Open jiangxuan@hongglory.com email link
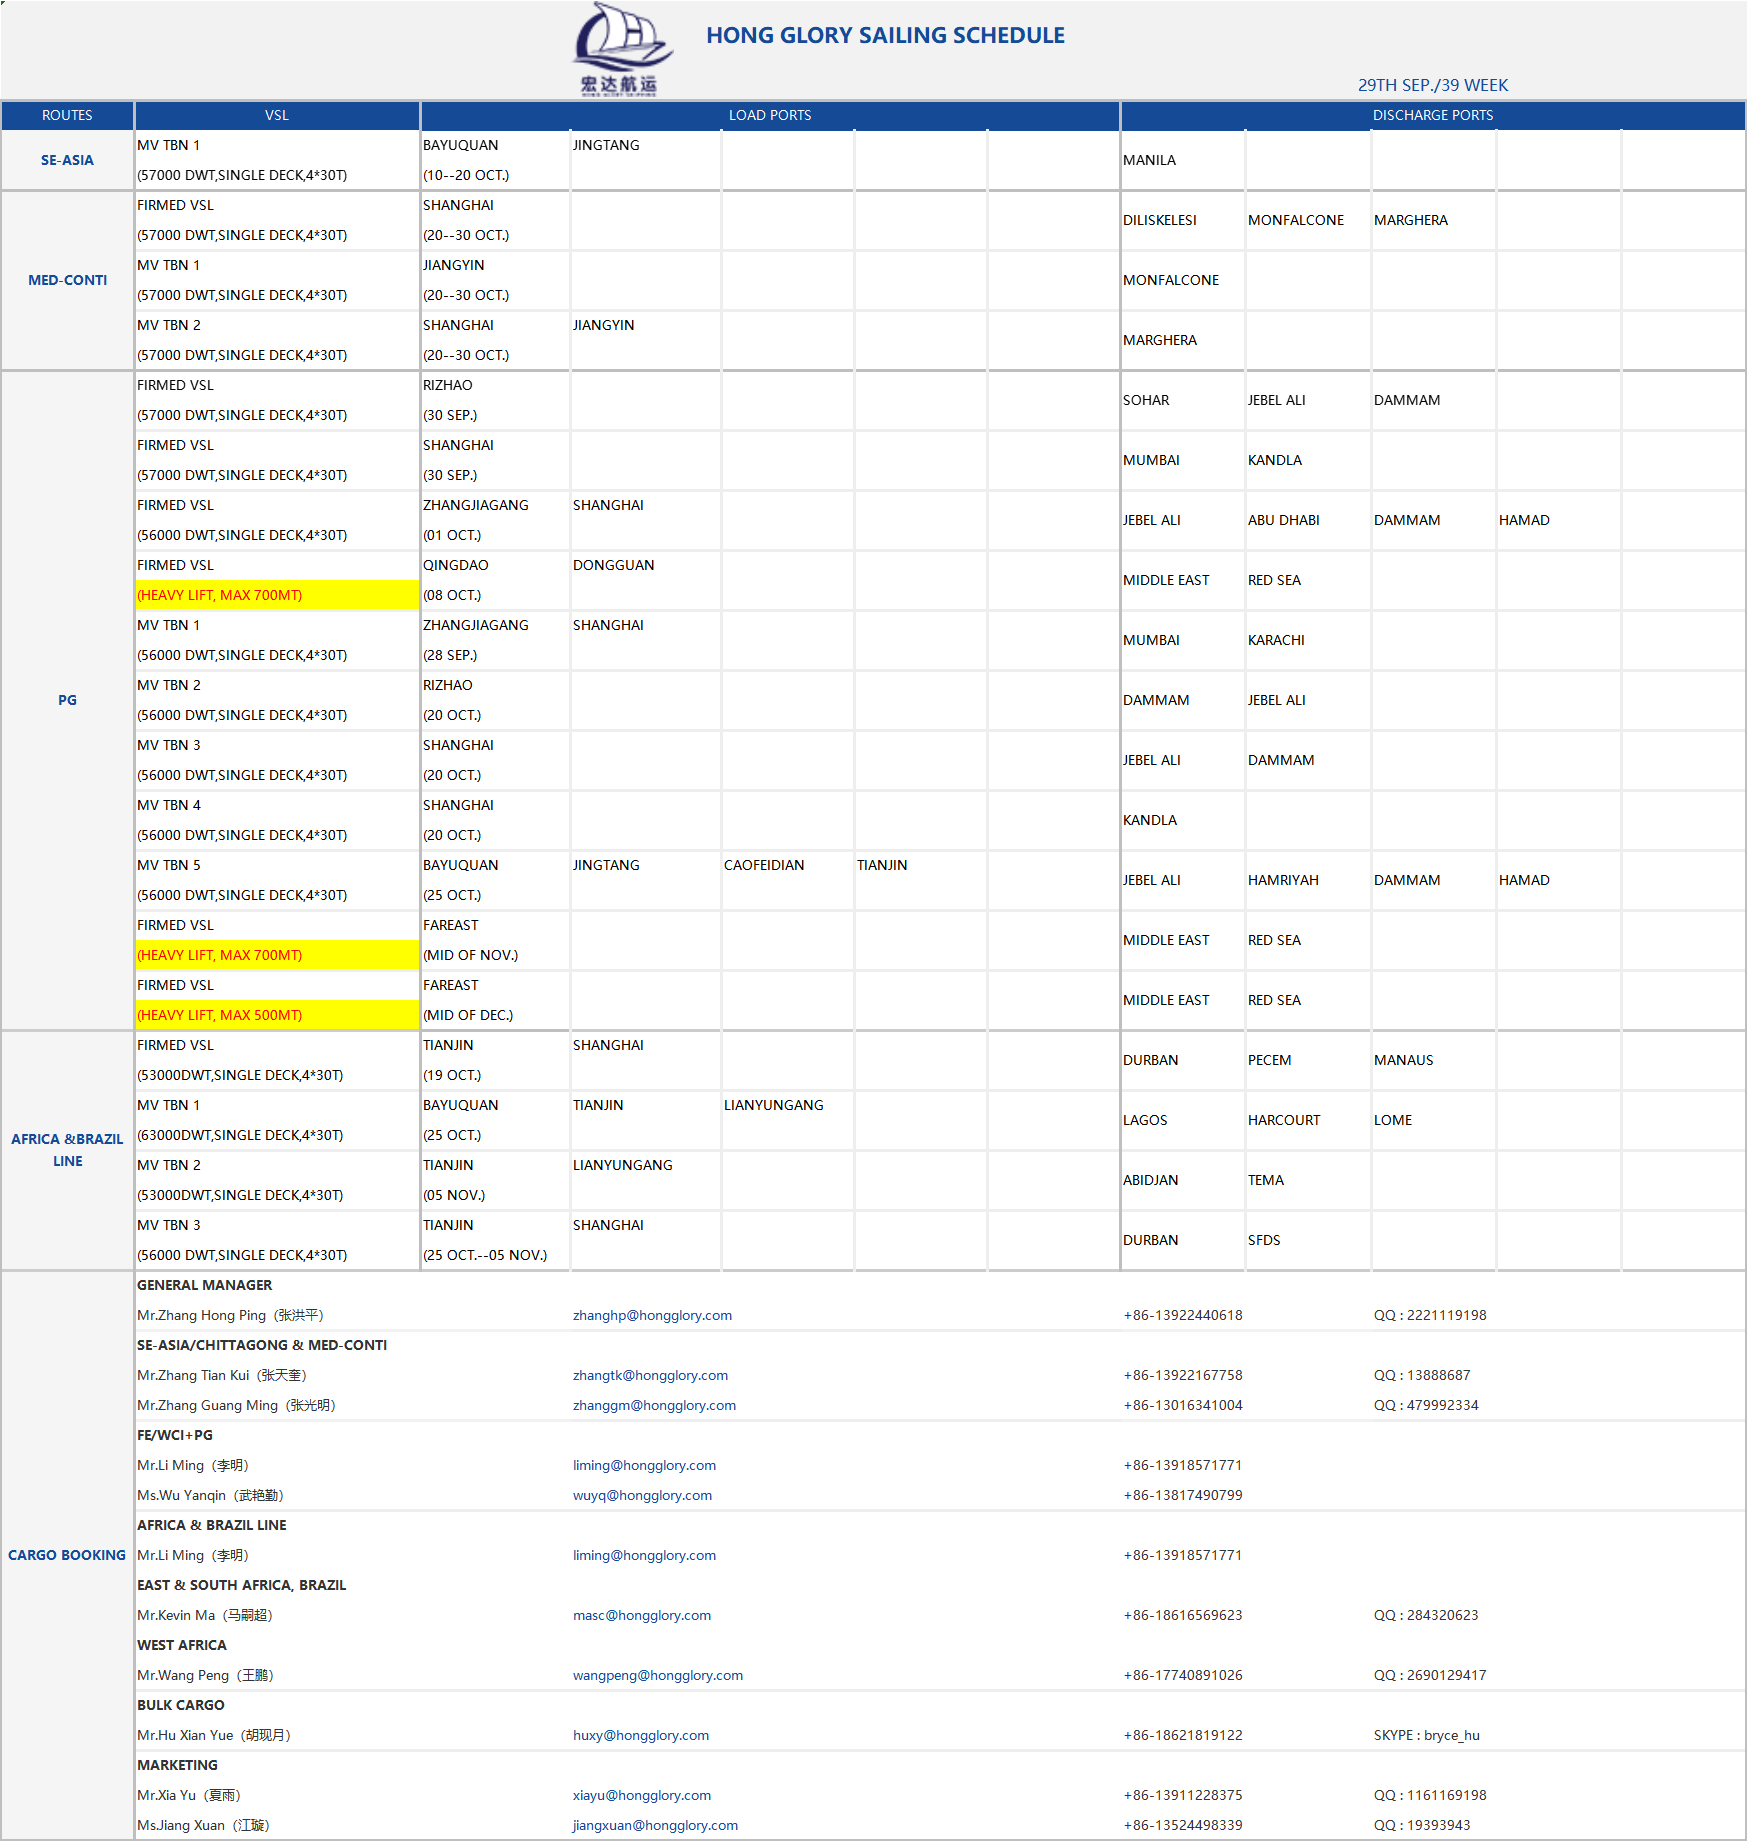This screenshot has height=1842, width=1747. coord(655,1825)
